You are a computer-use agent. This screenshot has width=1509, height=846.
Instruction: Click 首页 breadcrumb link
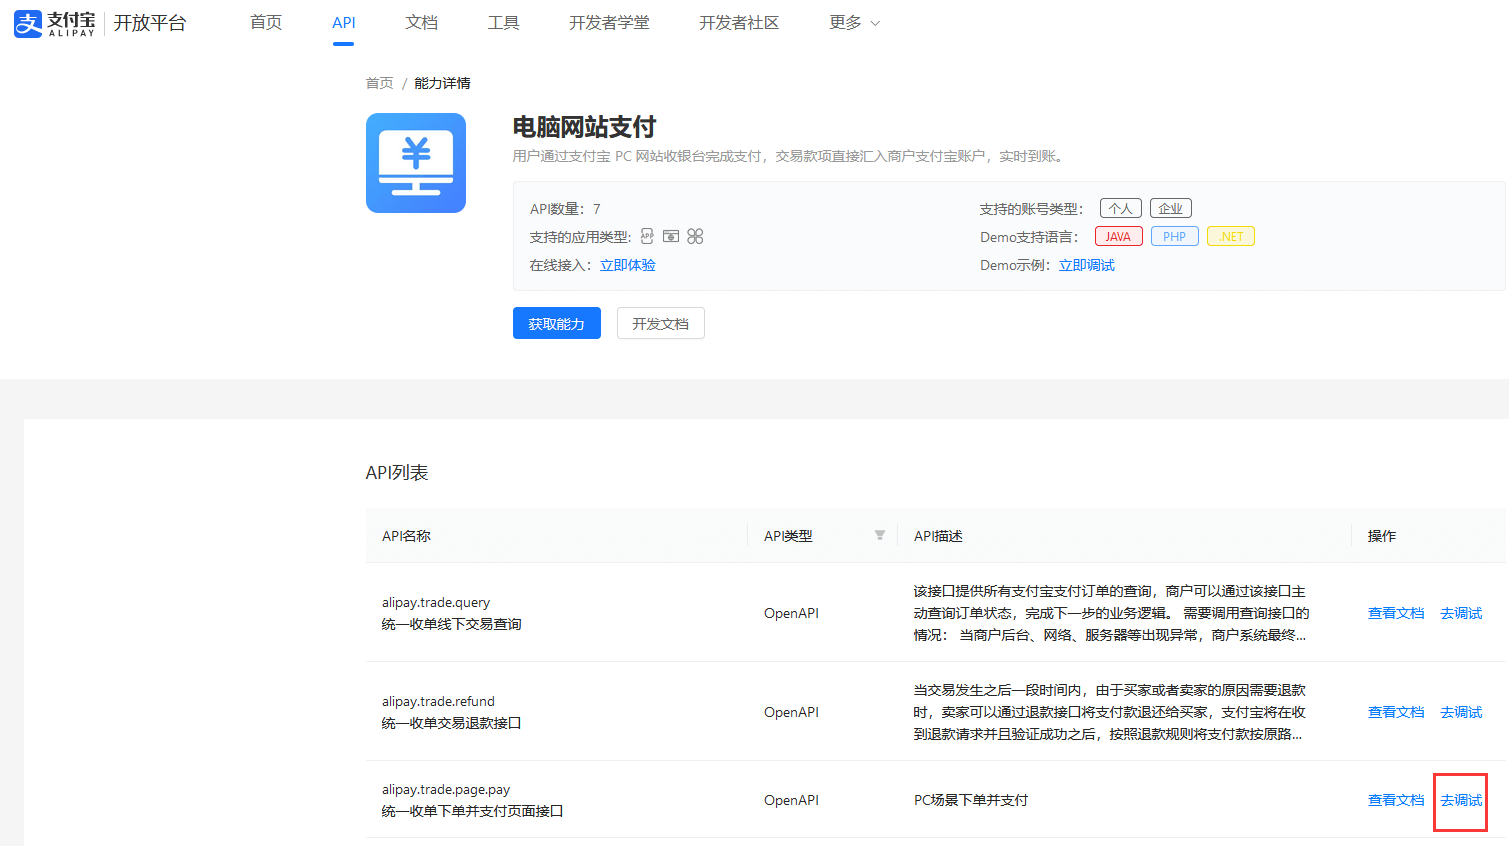tap(380, 83)
